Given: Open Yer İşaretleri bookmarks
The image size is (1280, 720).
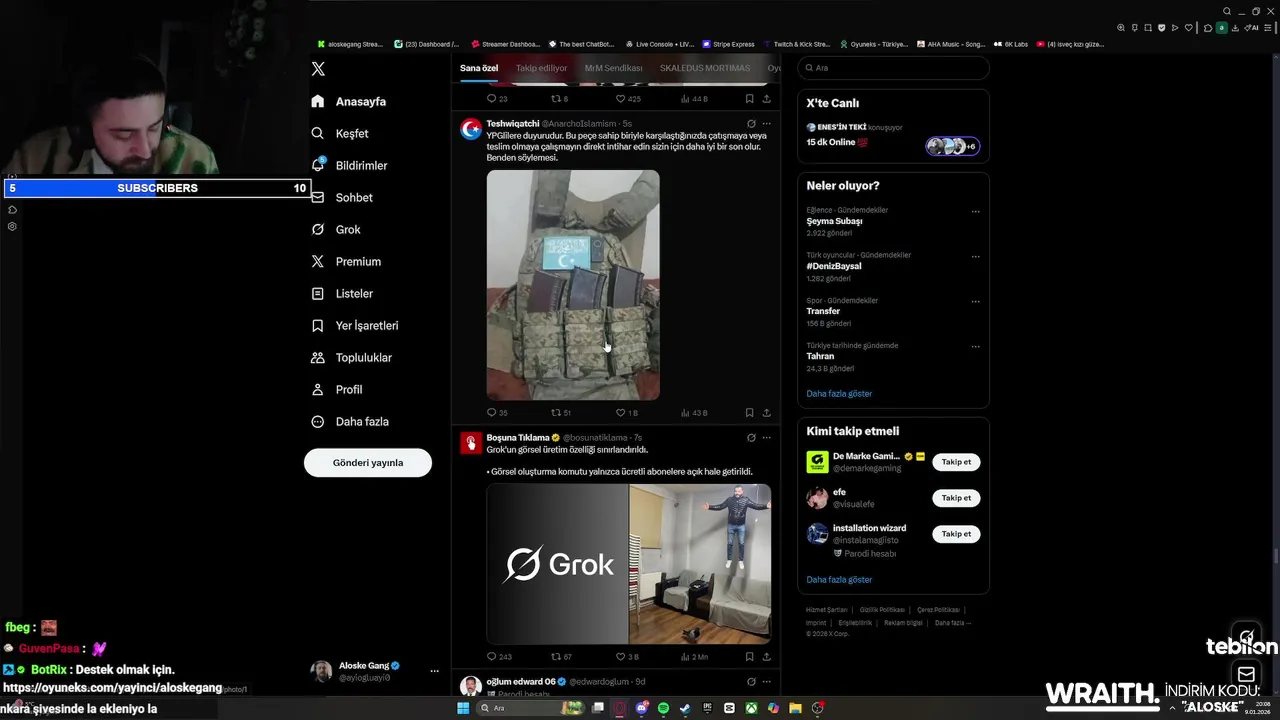Looking at the screenshot, I should pyautogui.click(x=355, y=325).
